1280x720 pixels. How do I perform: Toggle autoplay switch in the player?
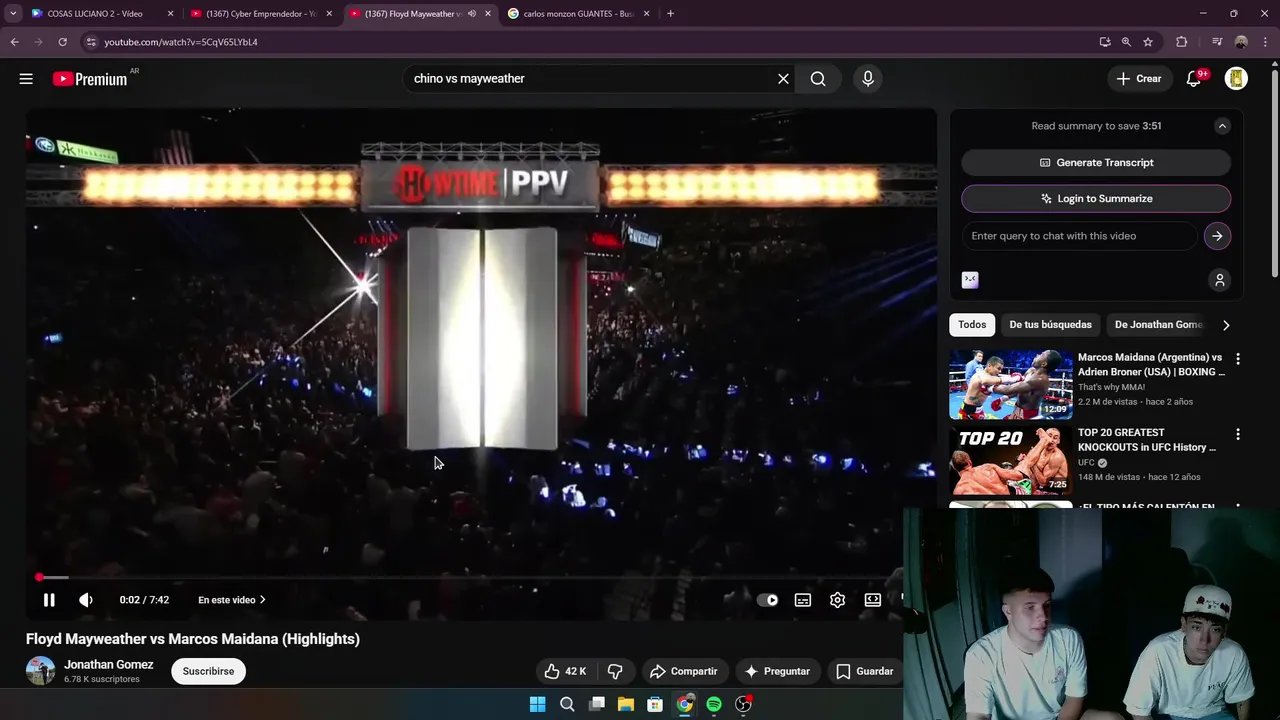[768, 600]
